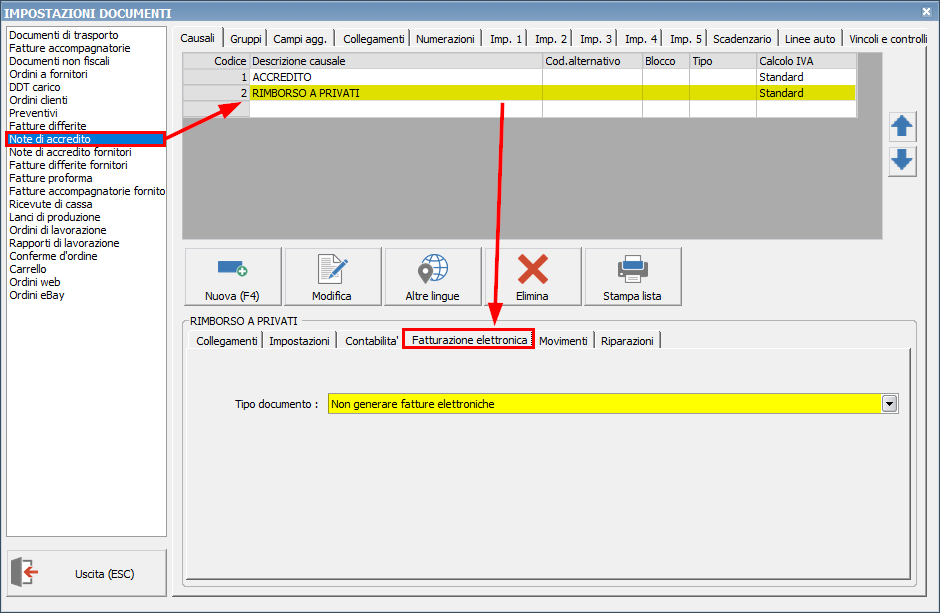The height and width of the screenshot is (613, 940).
Task: Click the Descrizione causale column header
Action: pos(396,61)
